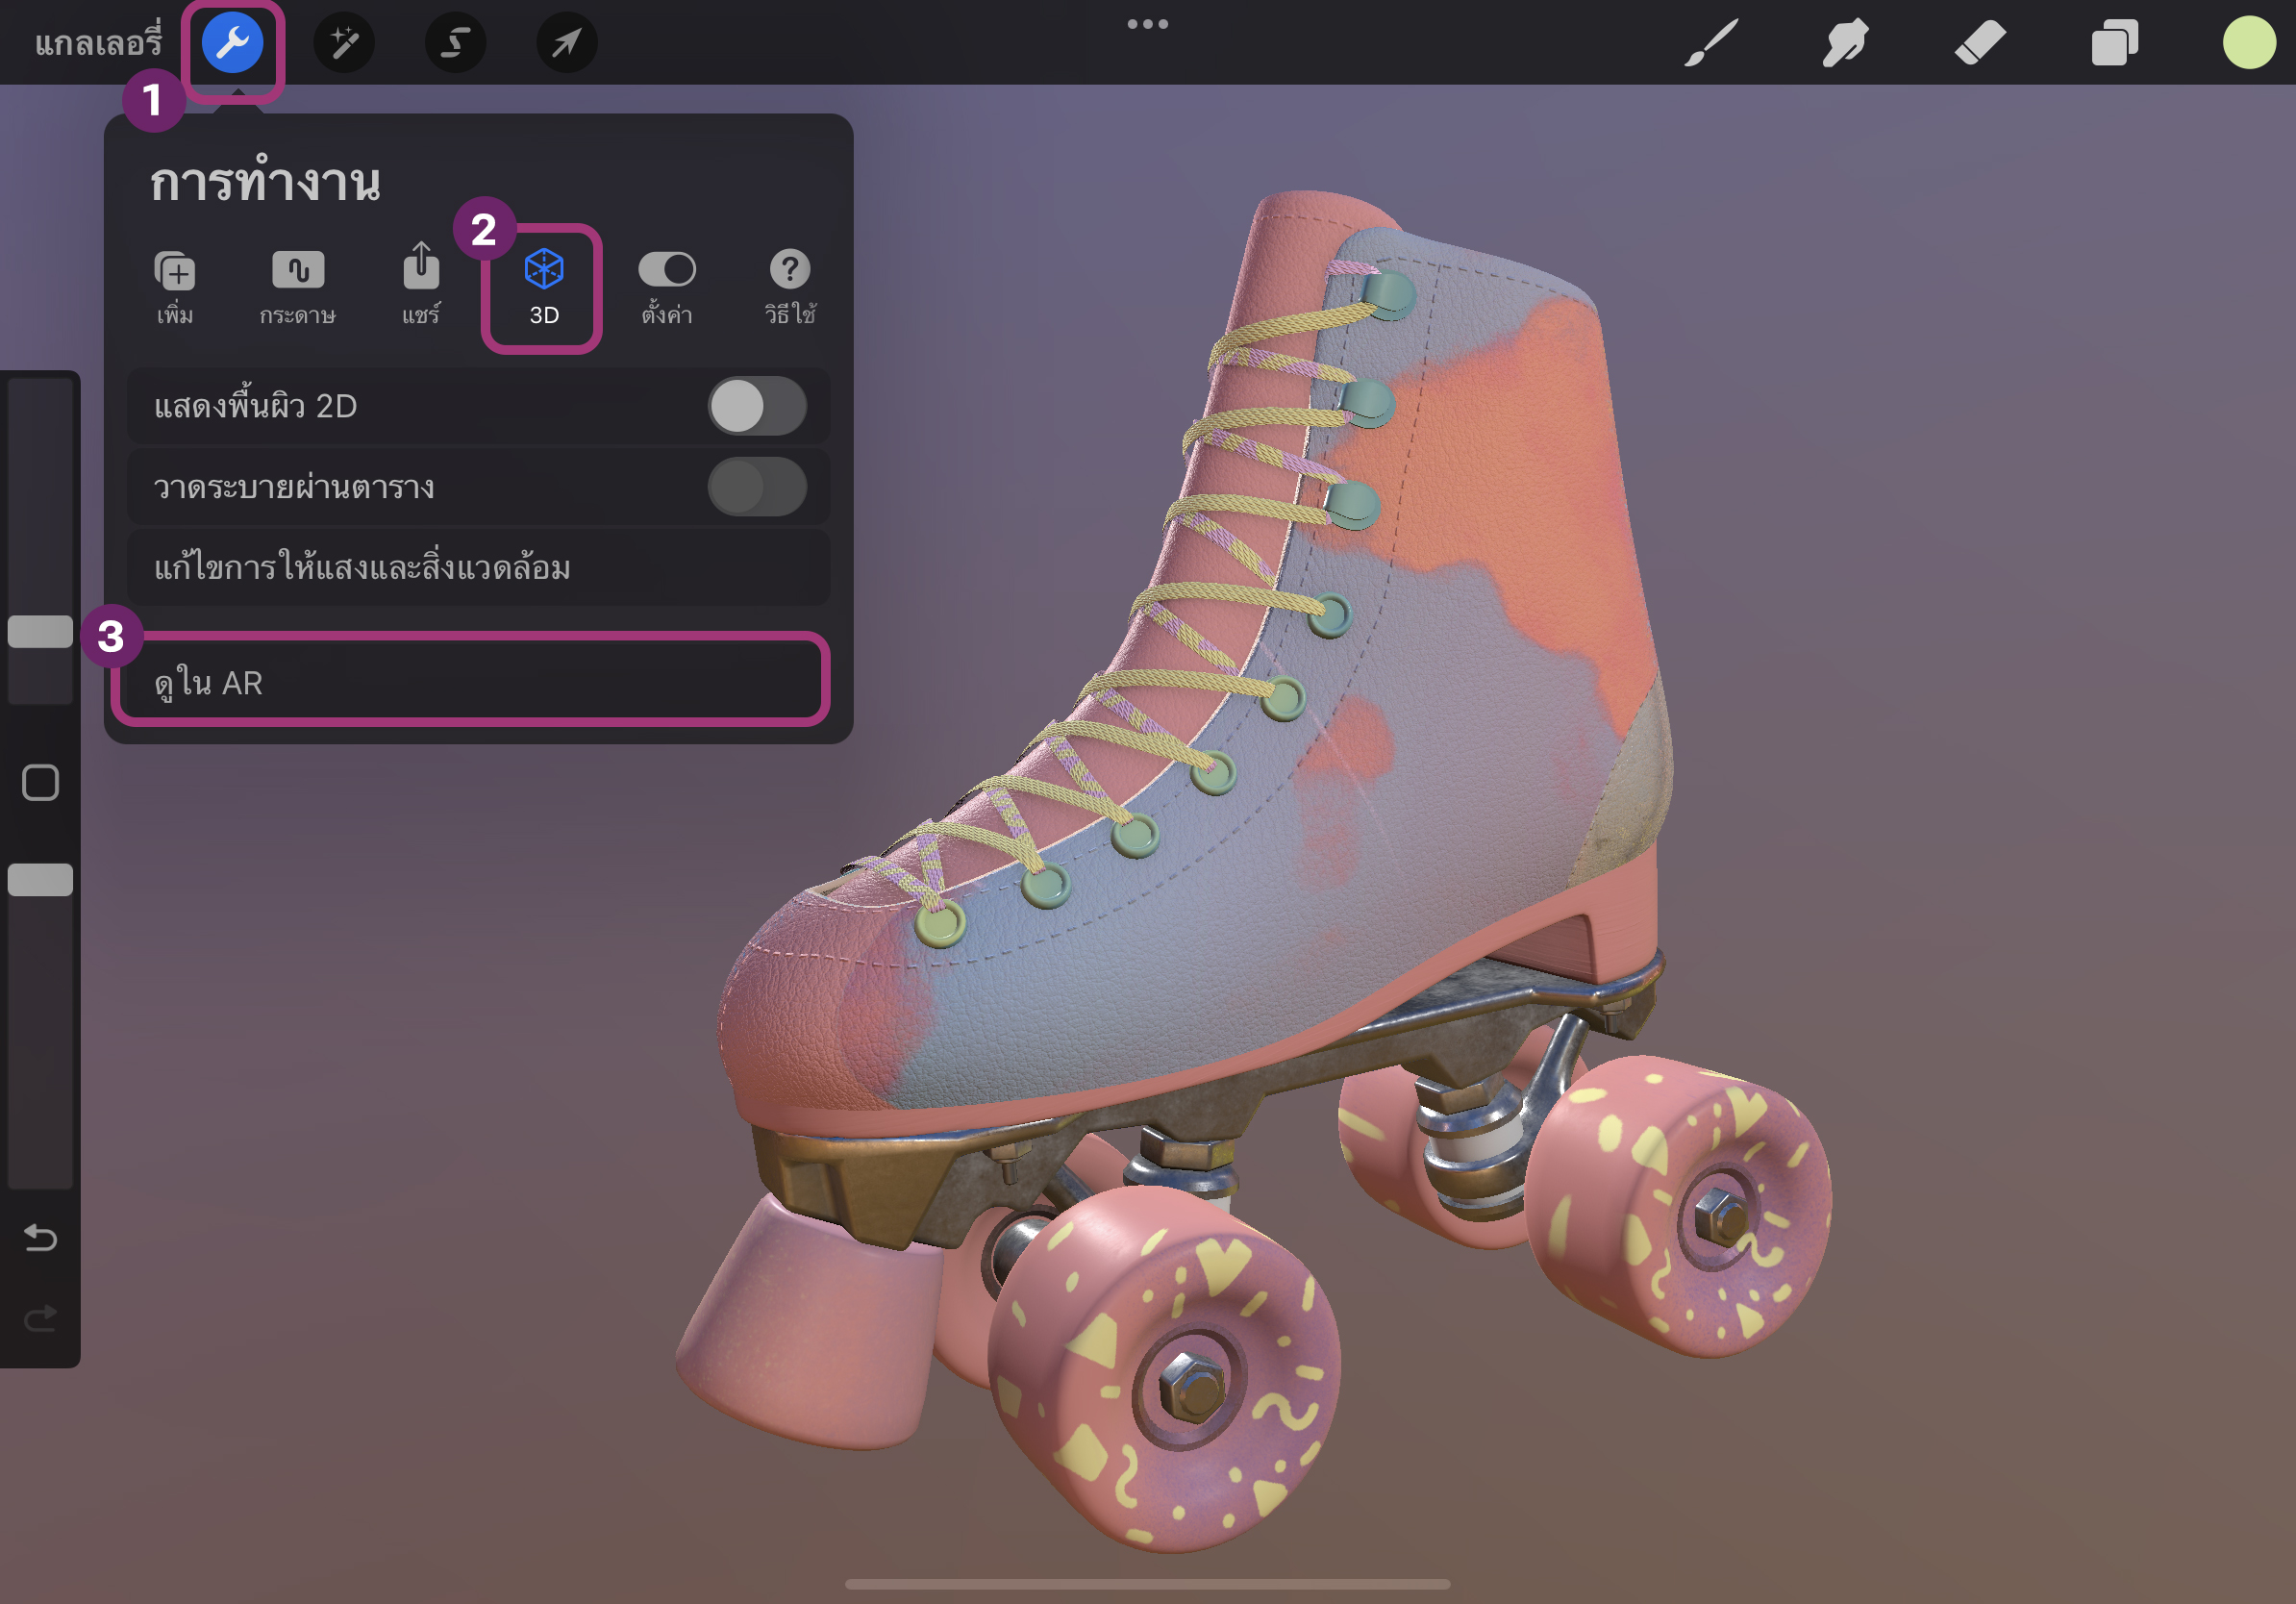Select the Paint brush tool
Viewport: 2296px width, 1604px height.
coord(1710,43)
